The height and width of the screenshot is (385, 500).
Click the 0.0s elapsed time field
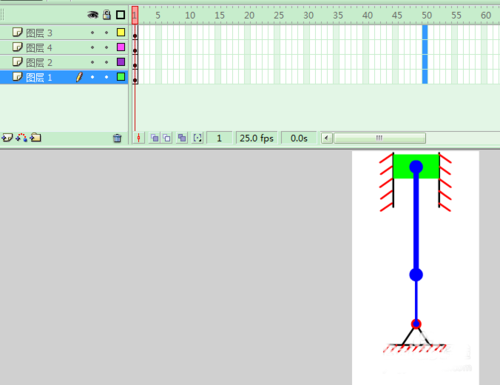[299, 138]
